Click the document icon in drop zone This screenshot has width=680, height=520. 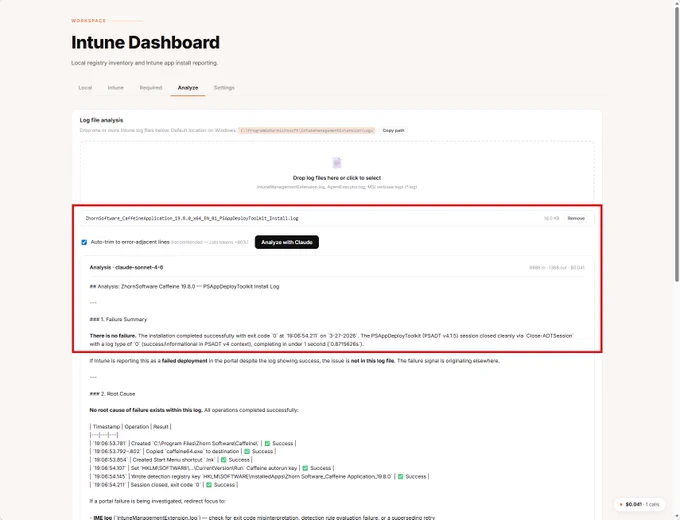click(337, 163)
